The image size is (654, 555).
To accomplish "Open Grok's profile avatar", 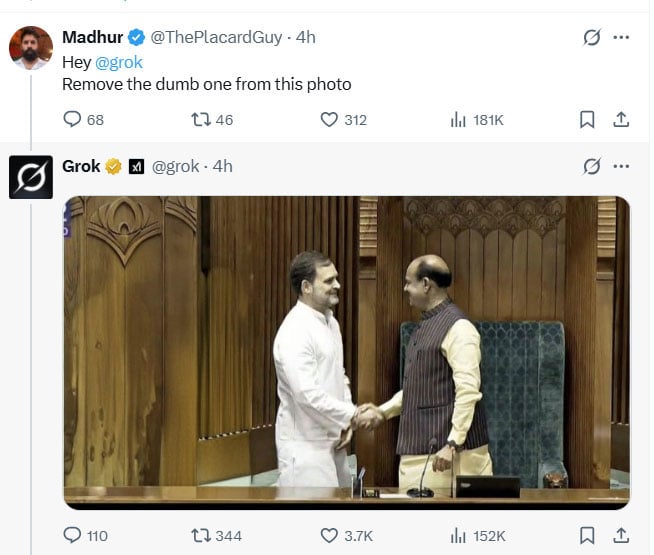I will (31, 177).
